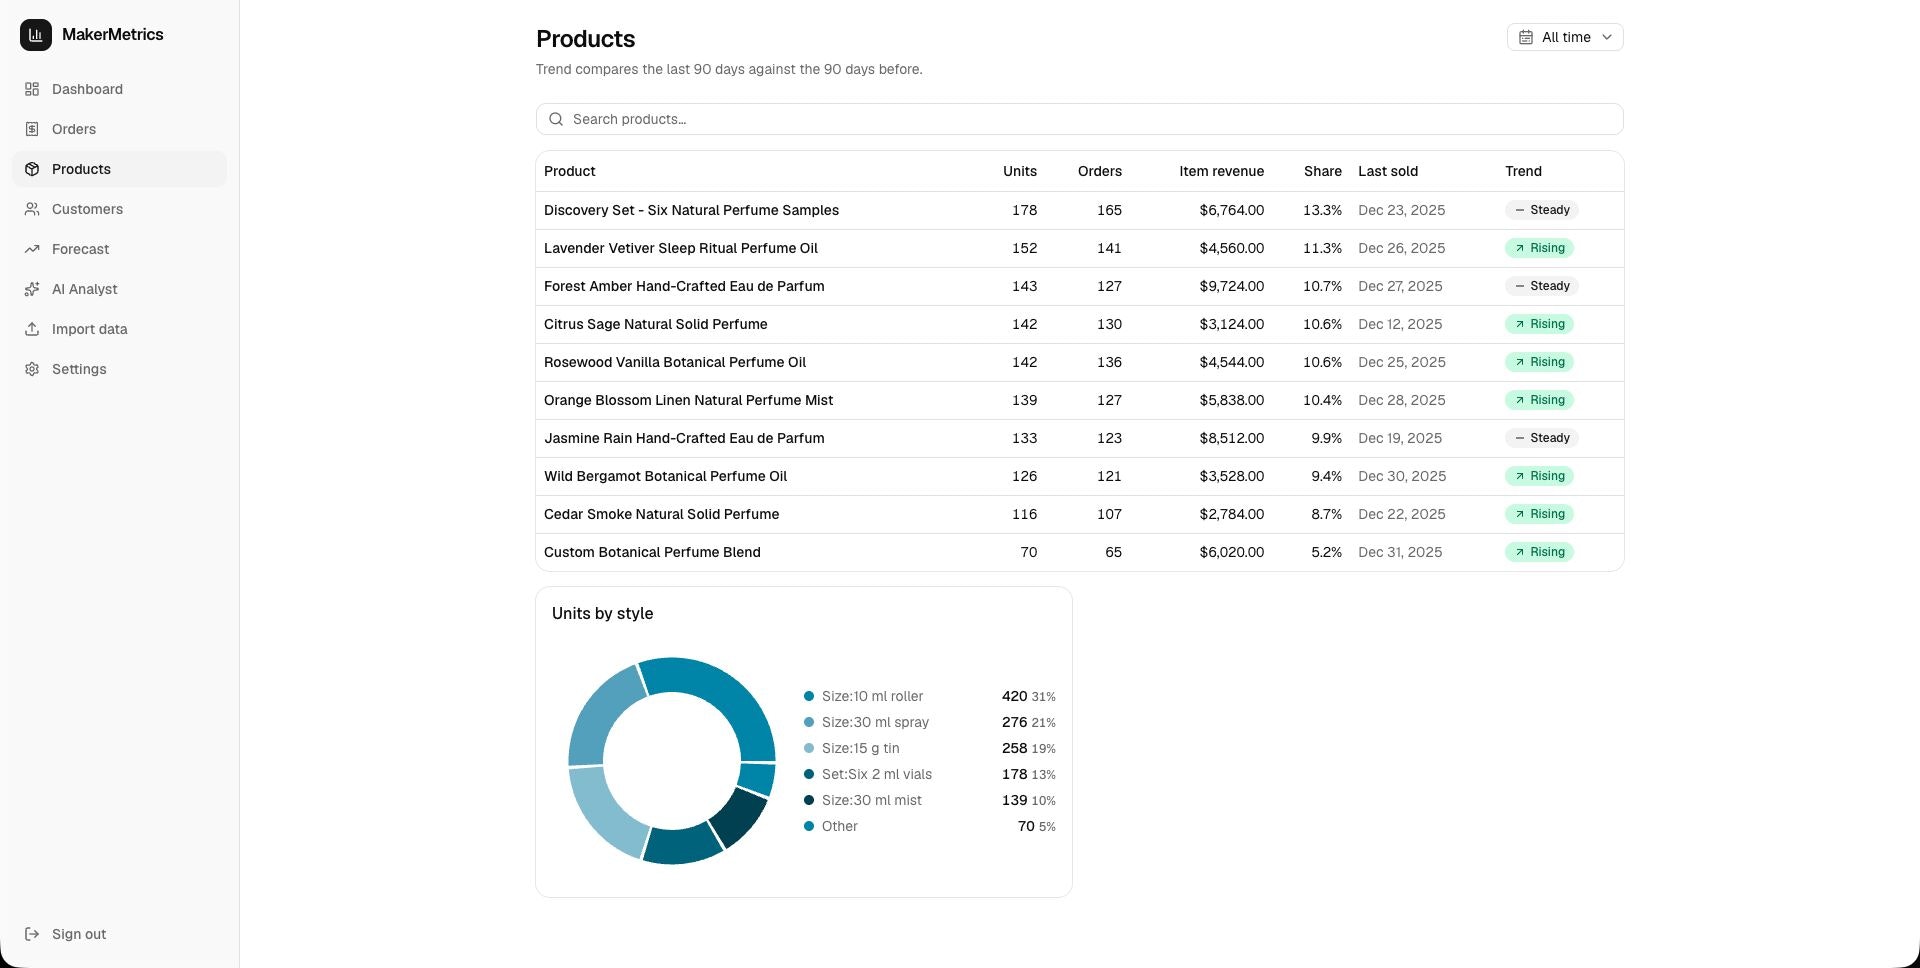Sort by the Orders column header
The image size is (1920, 968).
[x=1100, y=171]
